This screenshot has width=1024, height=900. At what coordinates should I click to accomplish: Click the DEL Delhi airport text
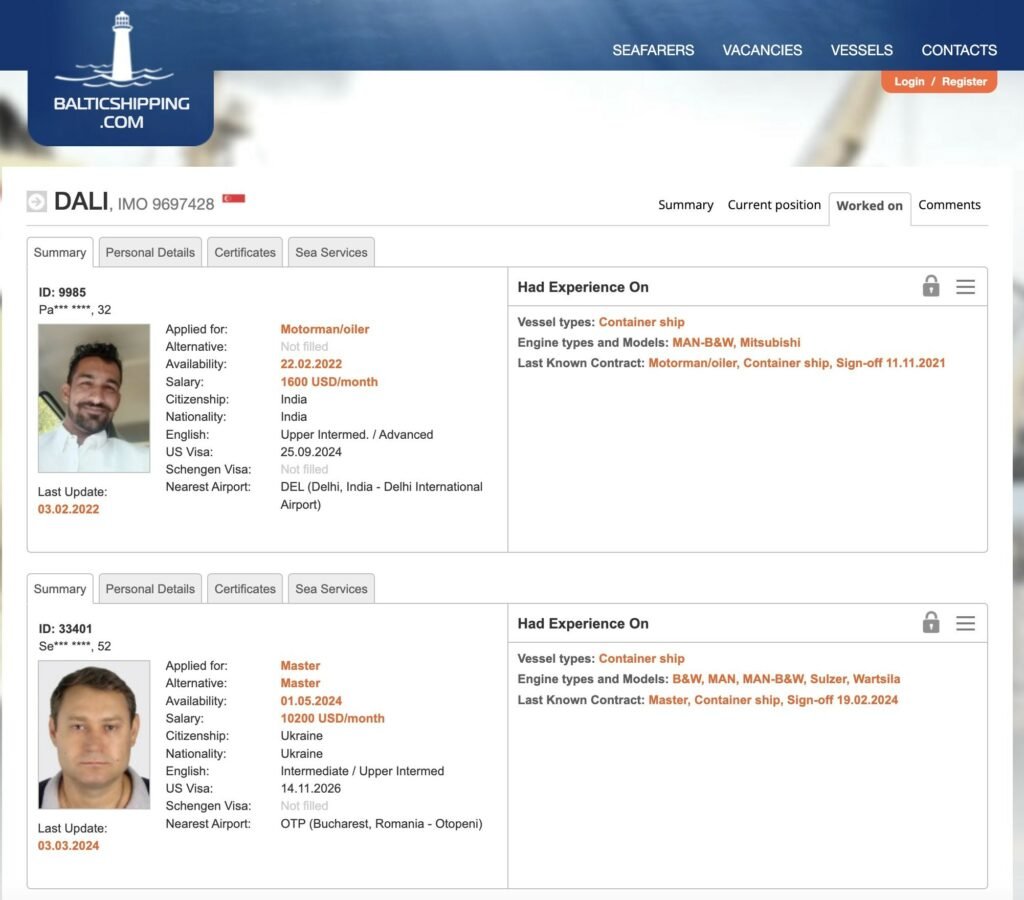pos(381,496)
